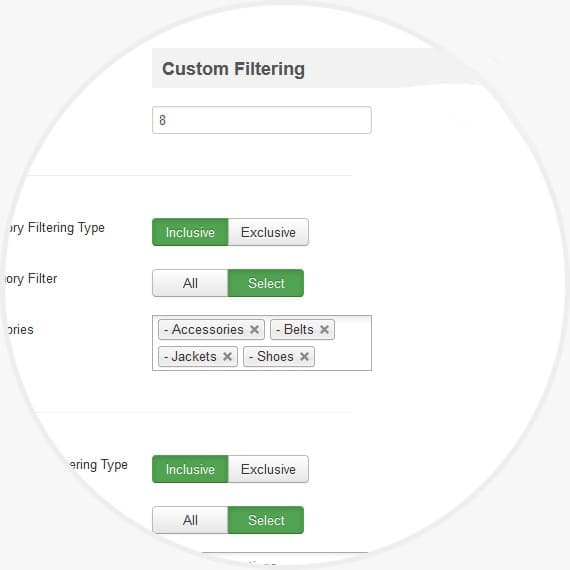Pick Select in the bottom filter toggle
Viewport: 570px width, 570px height.
click(266, 520)
